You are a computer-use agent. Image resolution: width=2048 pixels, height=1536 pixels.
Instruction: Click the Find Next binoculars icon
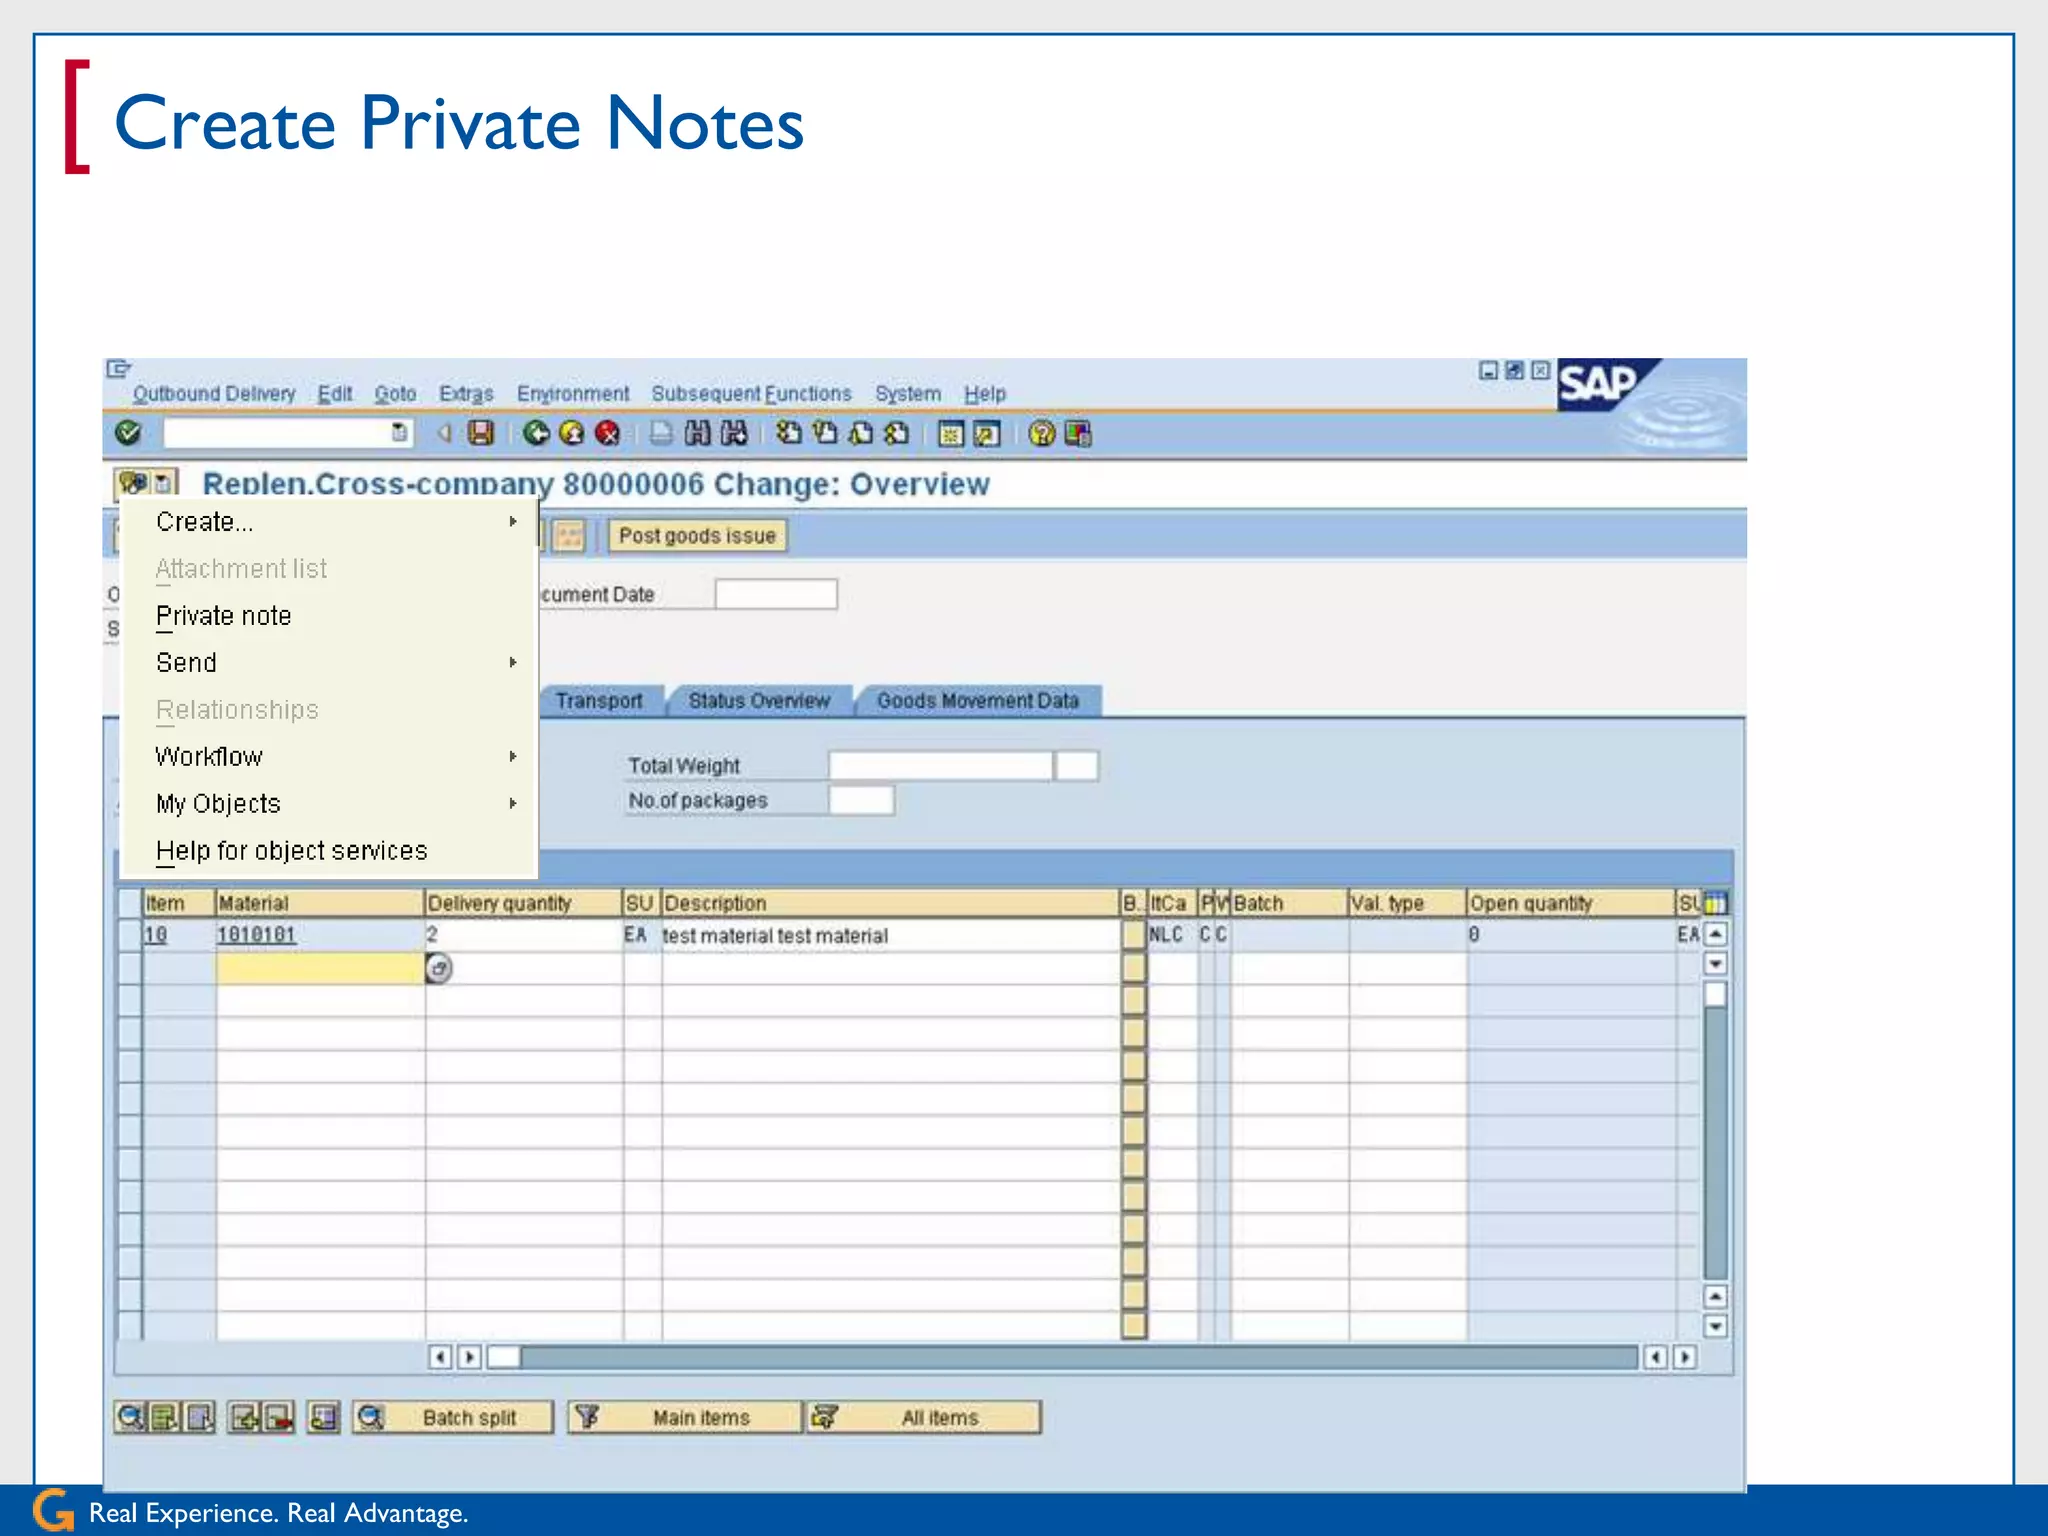pos(734,433)
